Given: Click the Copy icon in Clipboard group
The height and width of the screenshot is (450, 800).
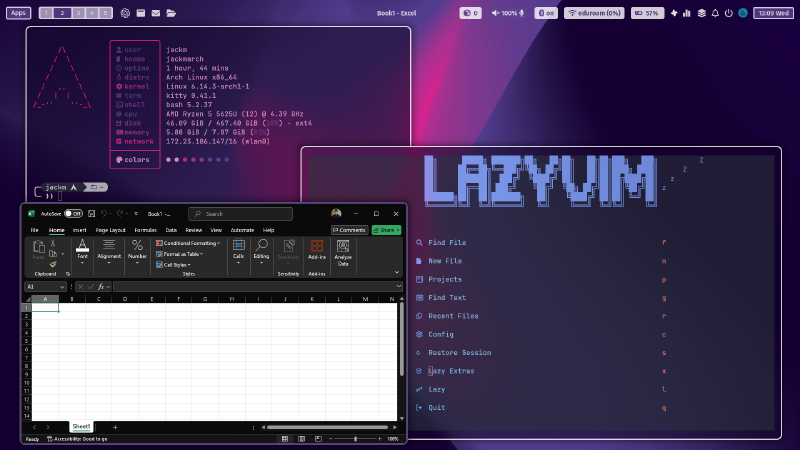Looking at the screenshot, I should coord(53,254).
